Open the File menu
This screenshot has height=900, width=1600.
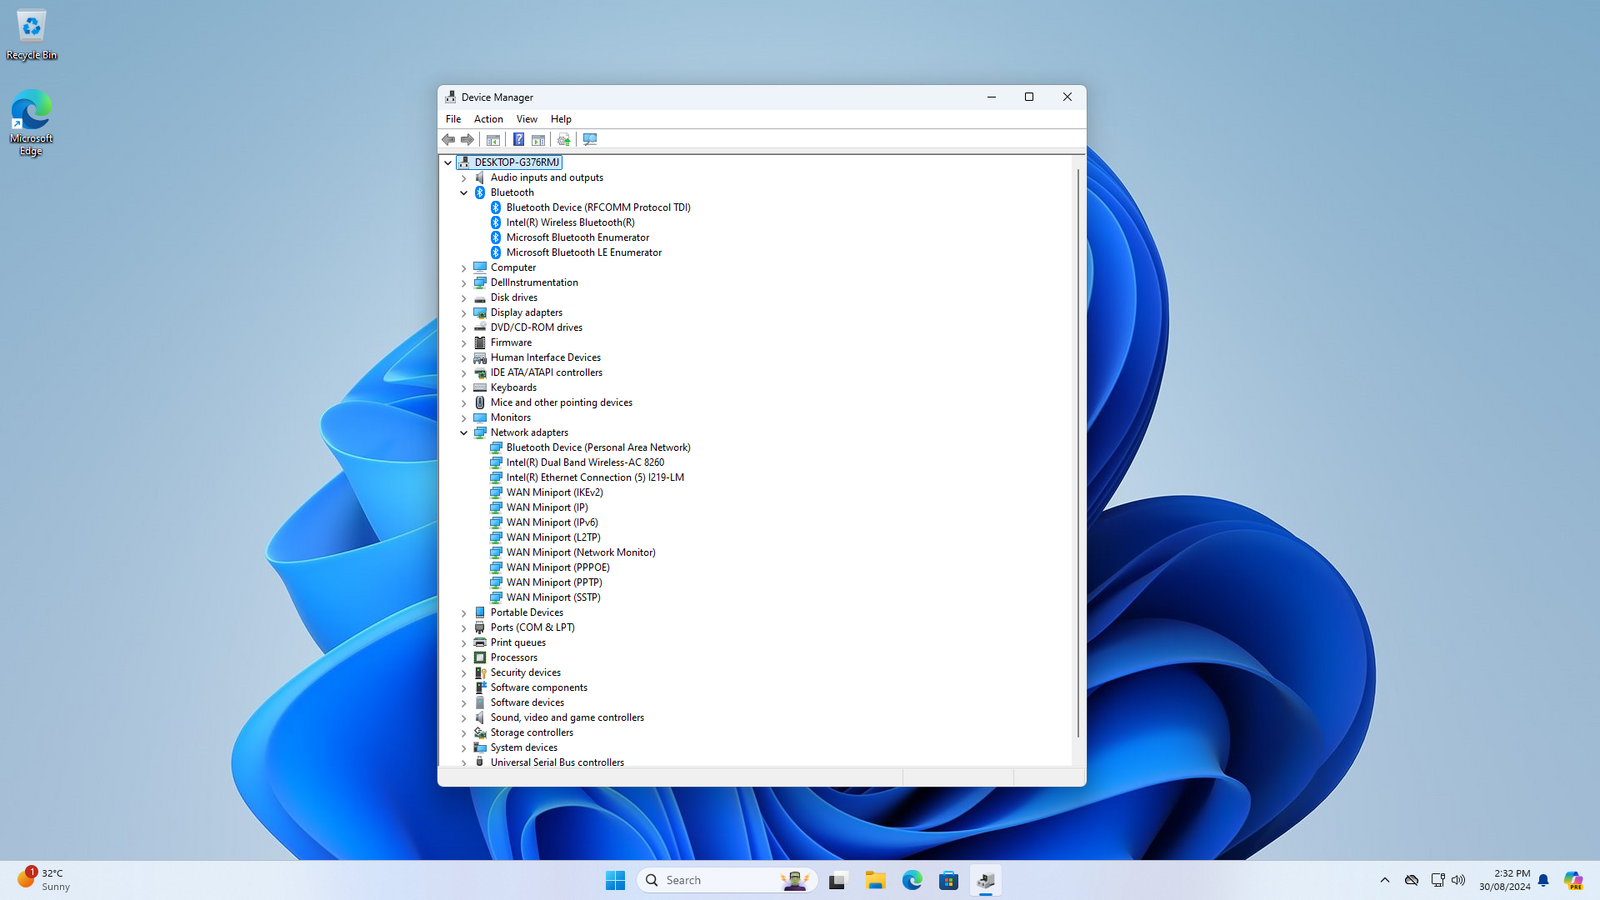click(453, 119)
